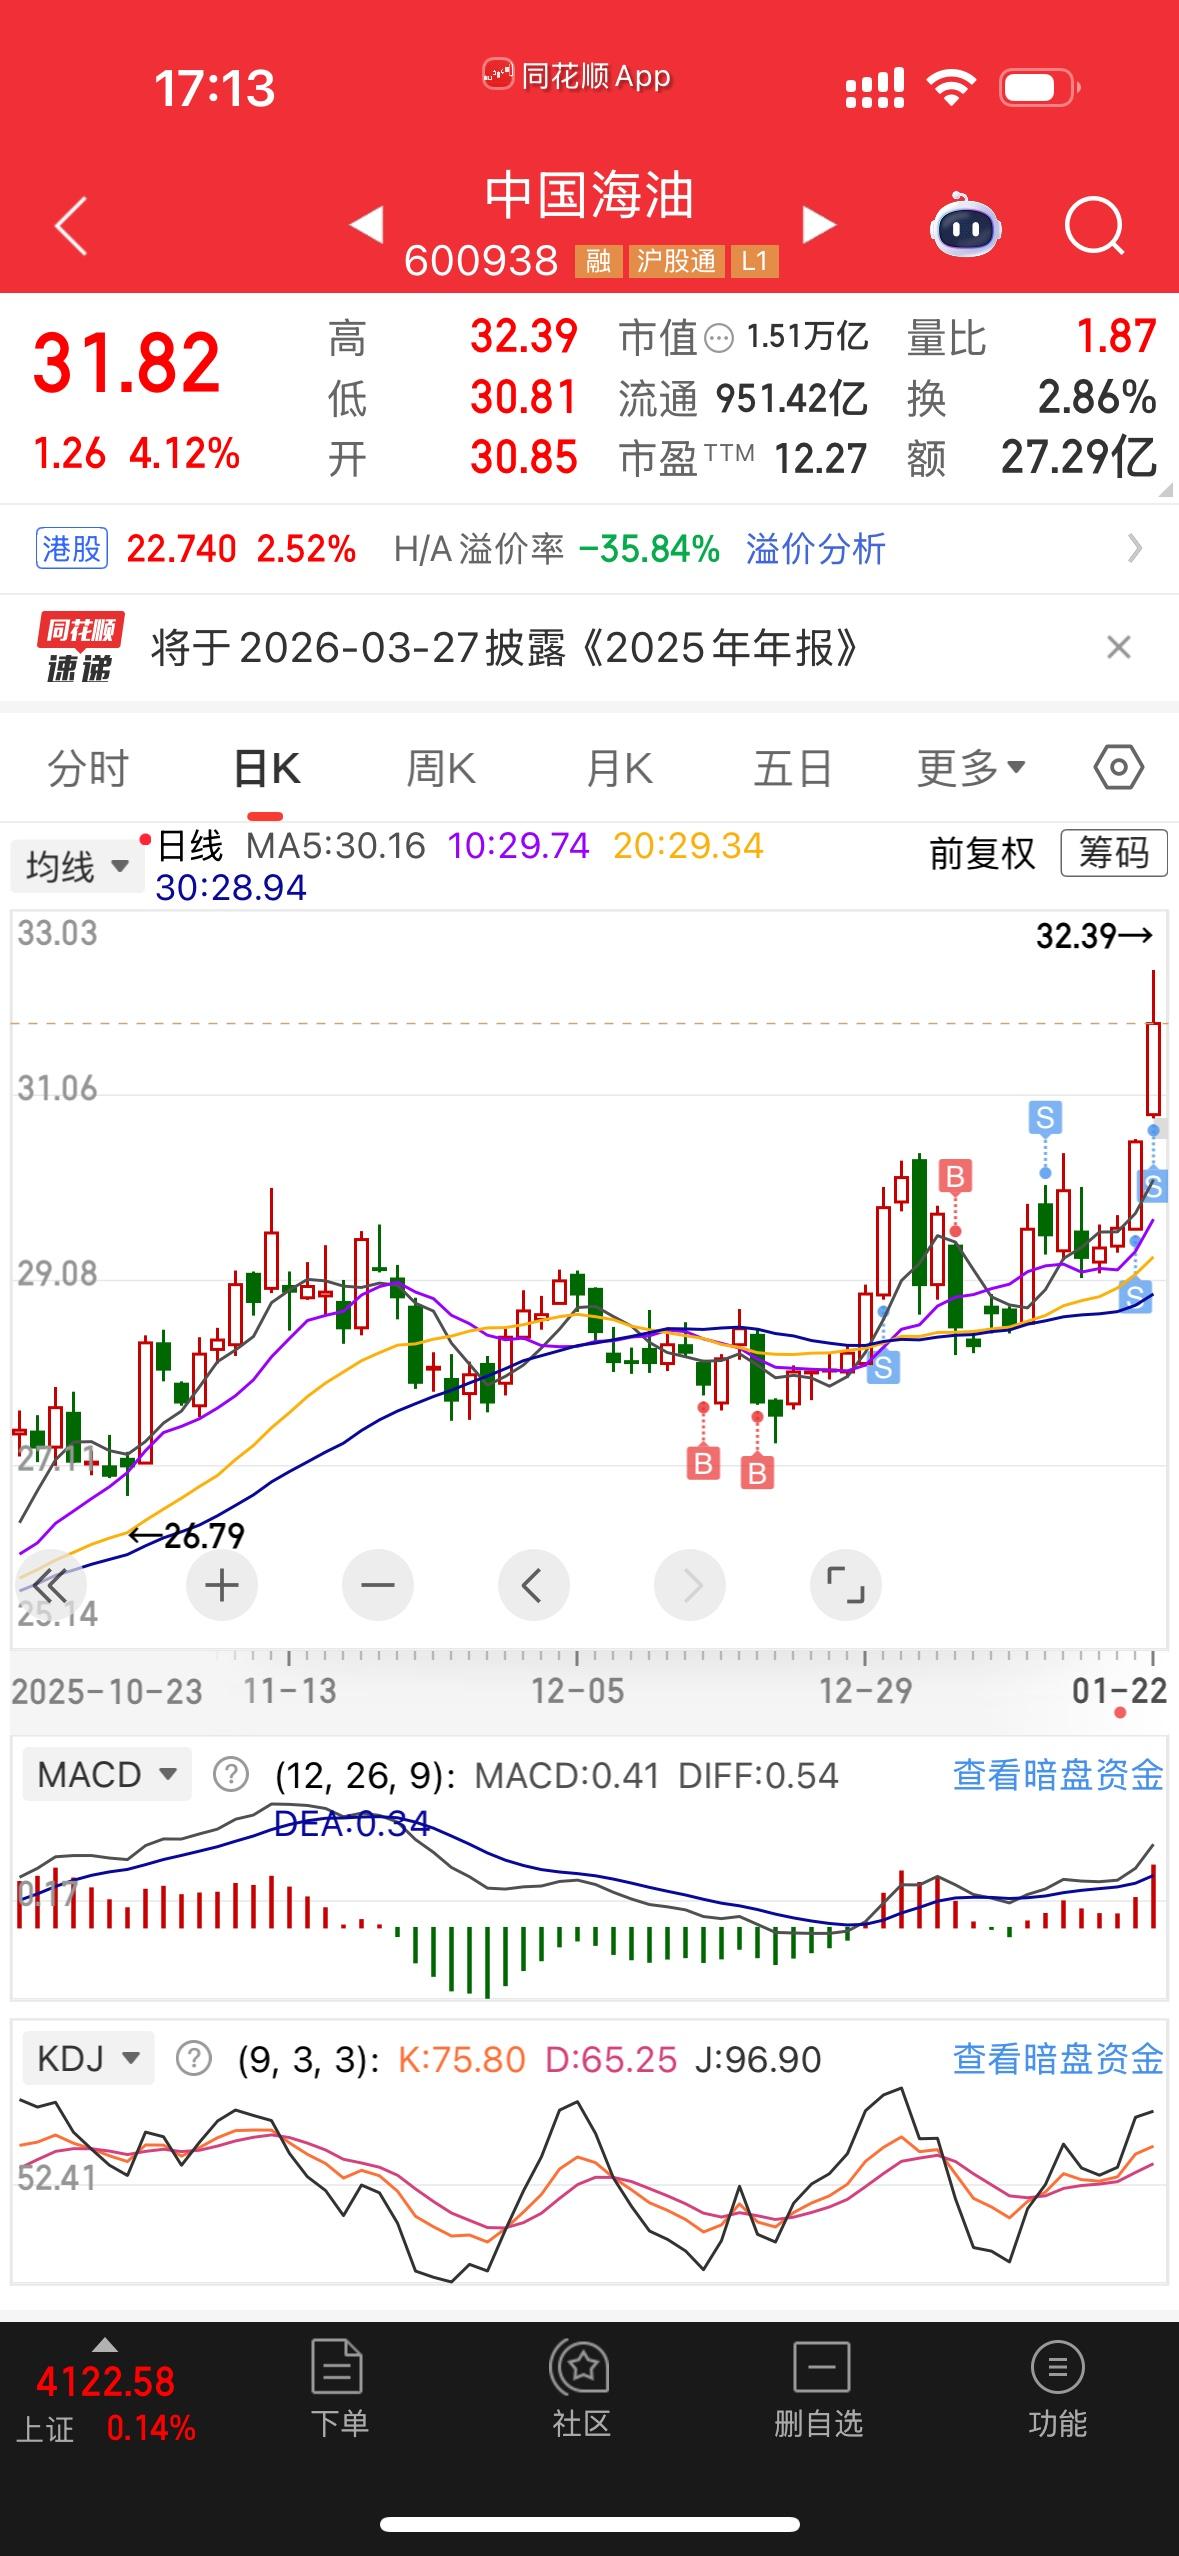Tap the lower B buy marker under December lows

(x=757, y=1473)
